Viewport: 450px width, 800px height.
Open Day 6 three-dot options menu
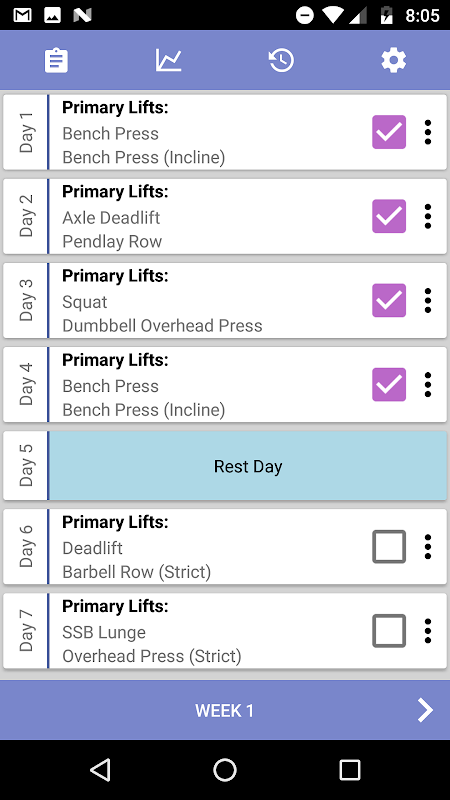click(x=428, y=546)
